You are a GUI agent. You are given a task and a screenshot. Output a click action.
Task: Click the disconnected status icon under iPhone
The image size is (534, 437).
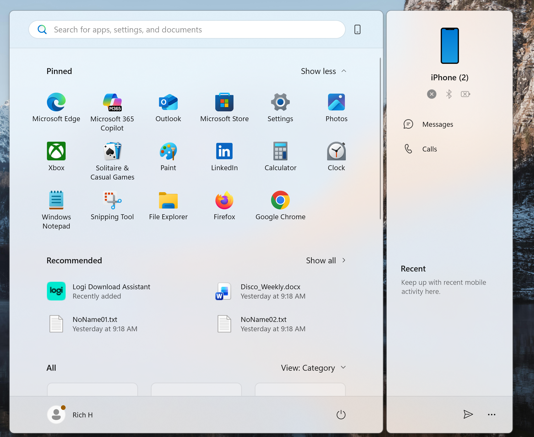pos(431,94)
